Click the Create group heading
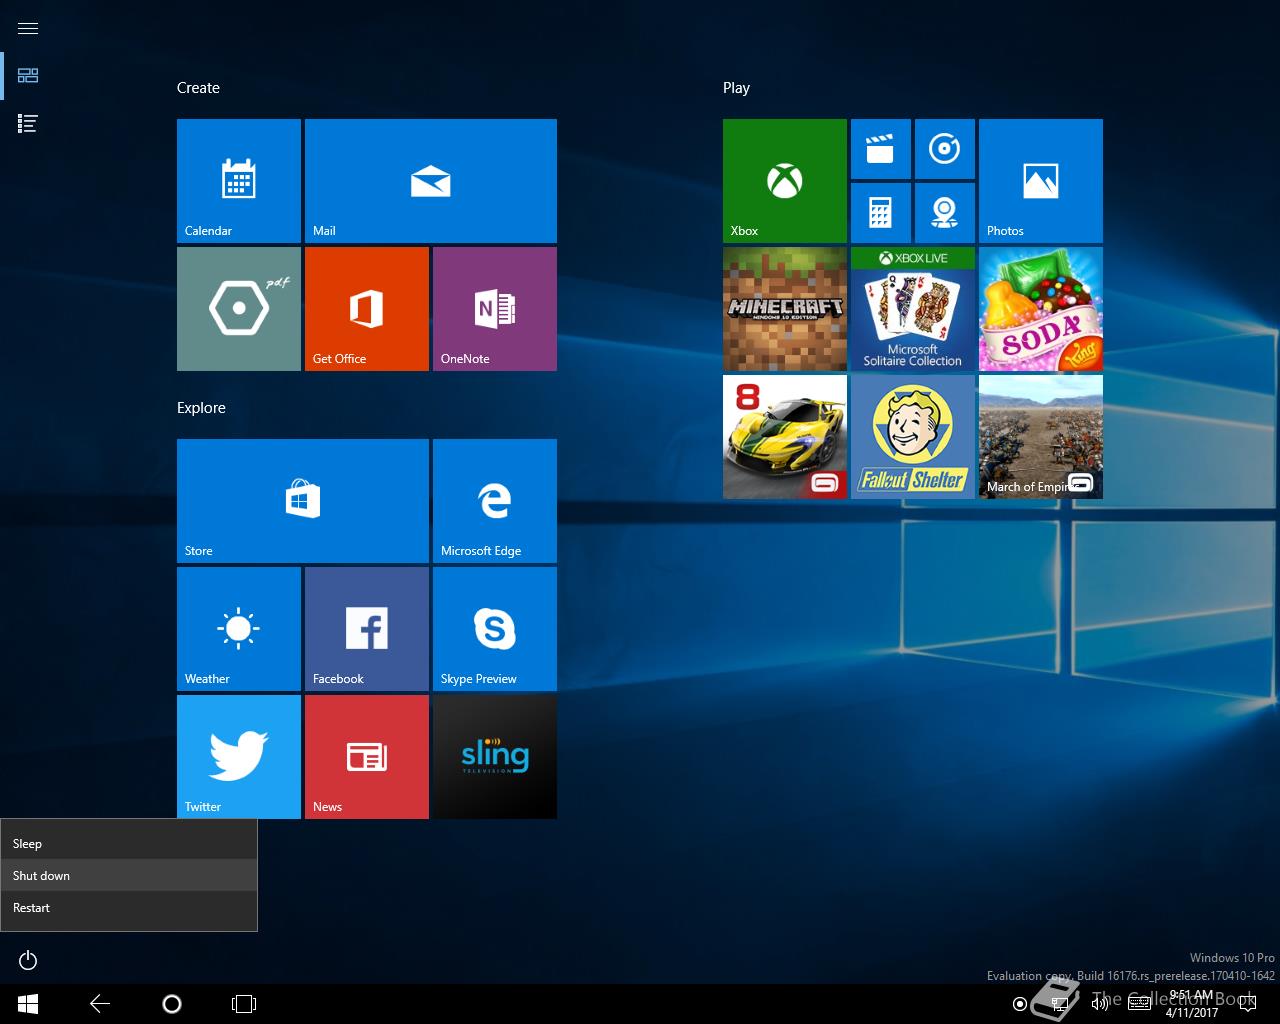The image size is (1280, 1024). pyautogui.click(x=198, y=88)
